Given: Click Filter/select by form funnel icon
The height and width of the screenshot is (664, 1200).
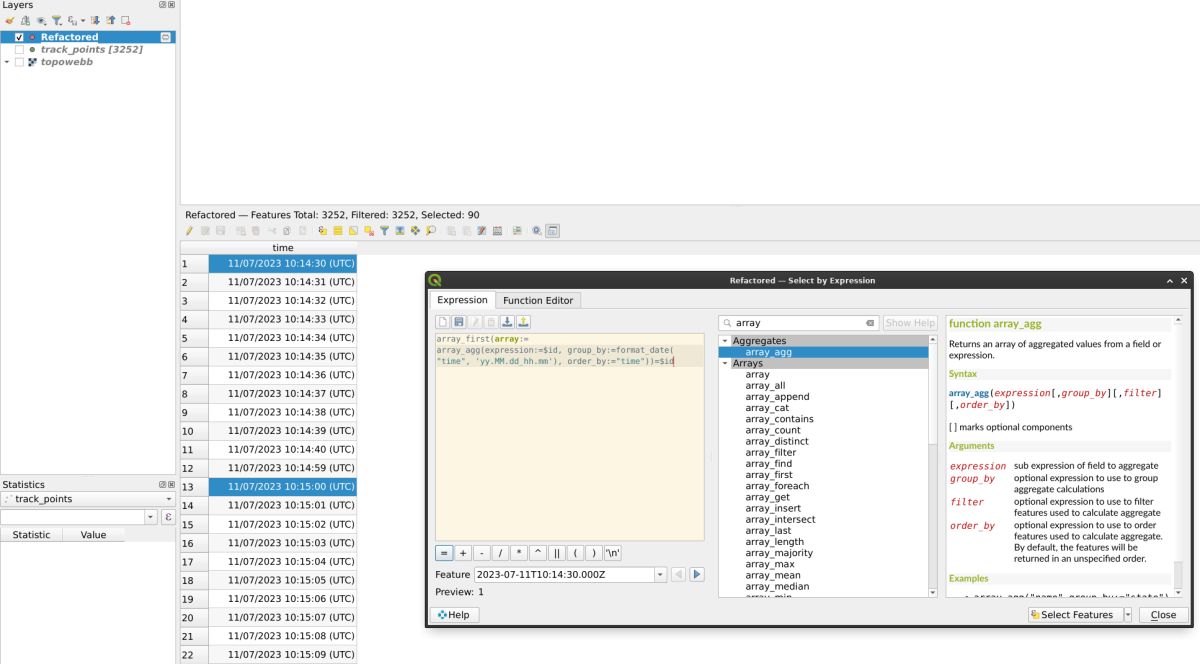Looking at the screenshot, I should (x=384, y=230).
